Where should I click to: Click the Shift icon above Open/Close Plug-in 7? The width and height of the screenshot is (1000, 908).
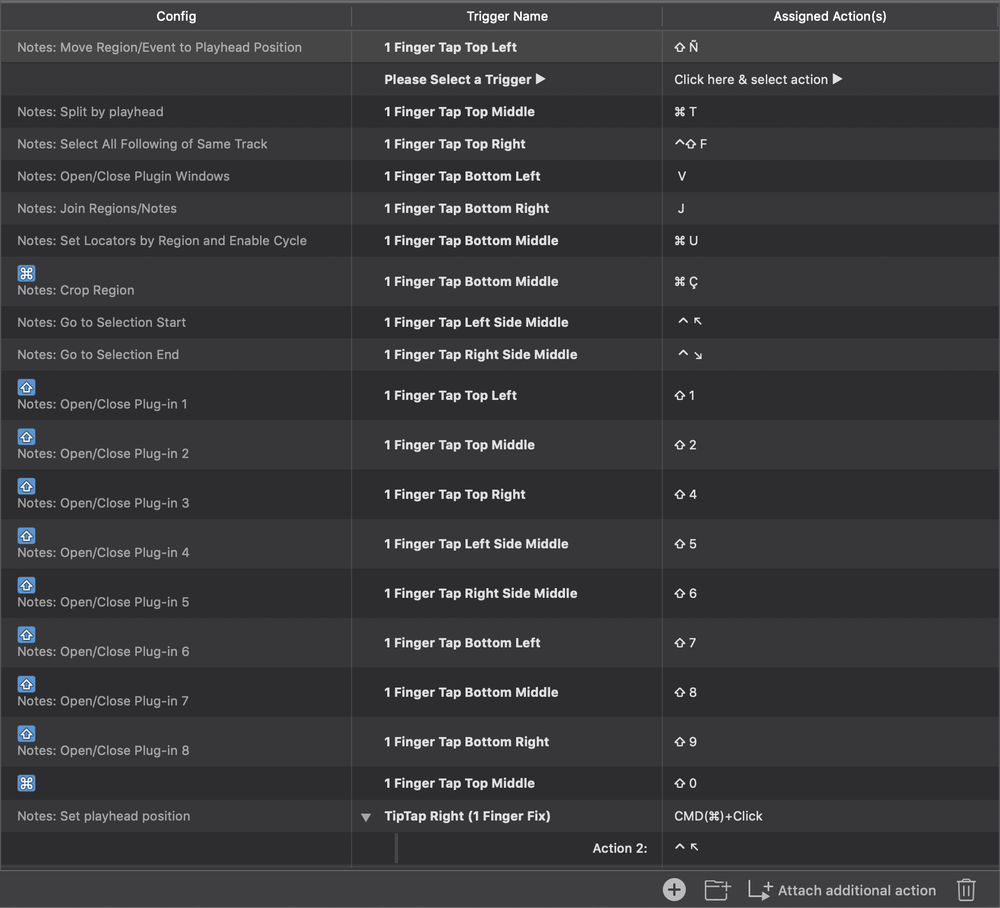click(x=26, y=684)
